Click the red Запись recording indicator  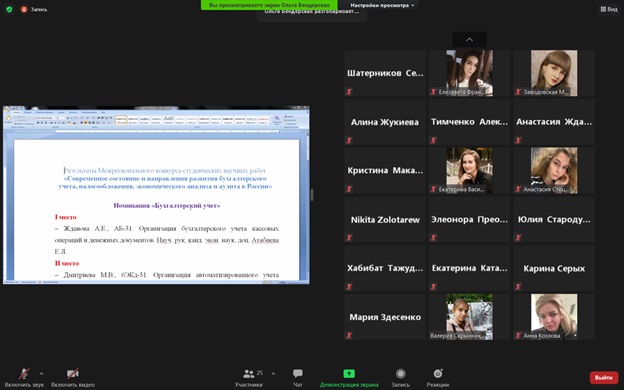tap(34, 9)
